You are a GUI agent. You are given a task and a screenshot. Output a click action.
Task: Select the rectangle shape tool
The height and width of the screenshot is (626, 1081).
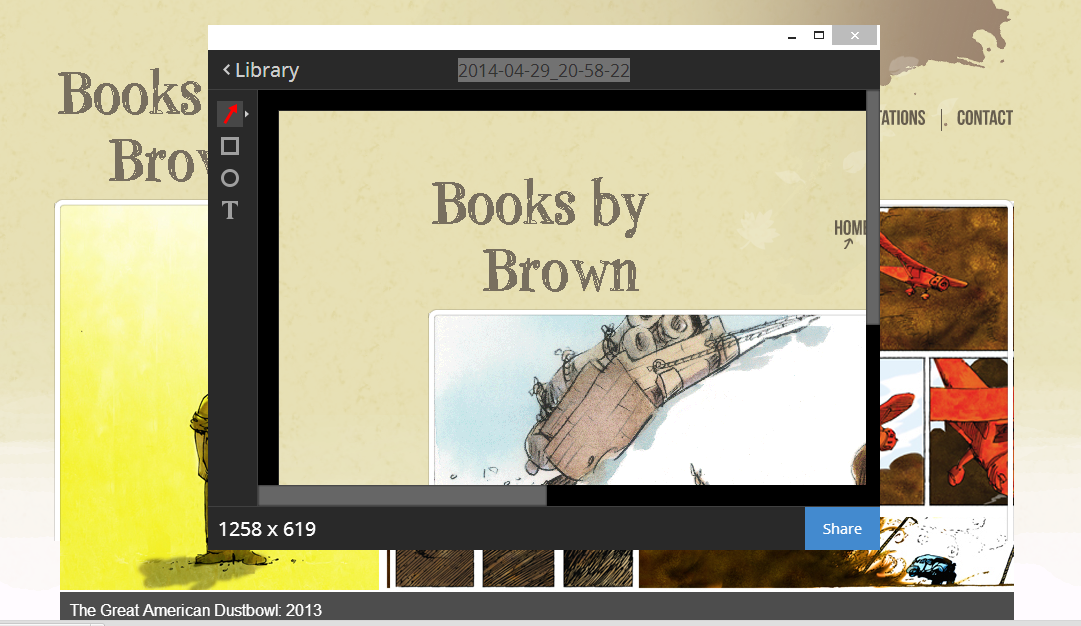[x=230, y=146]
